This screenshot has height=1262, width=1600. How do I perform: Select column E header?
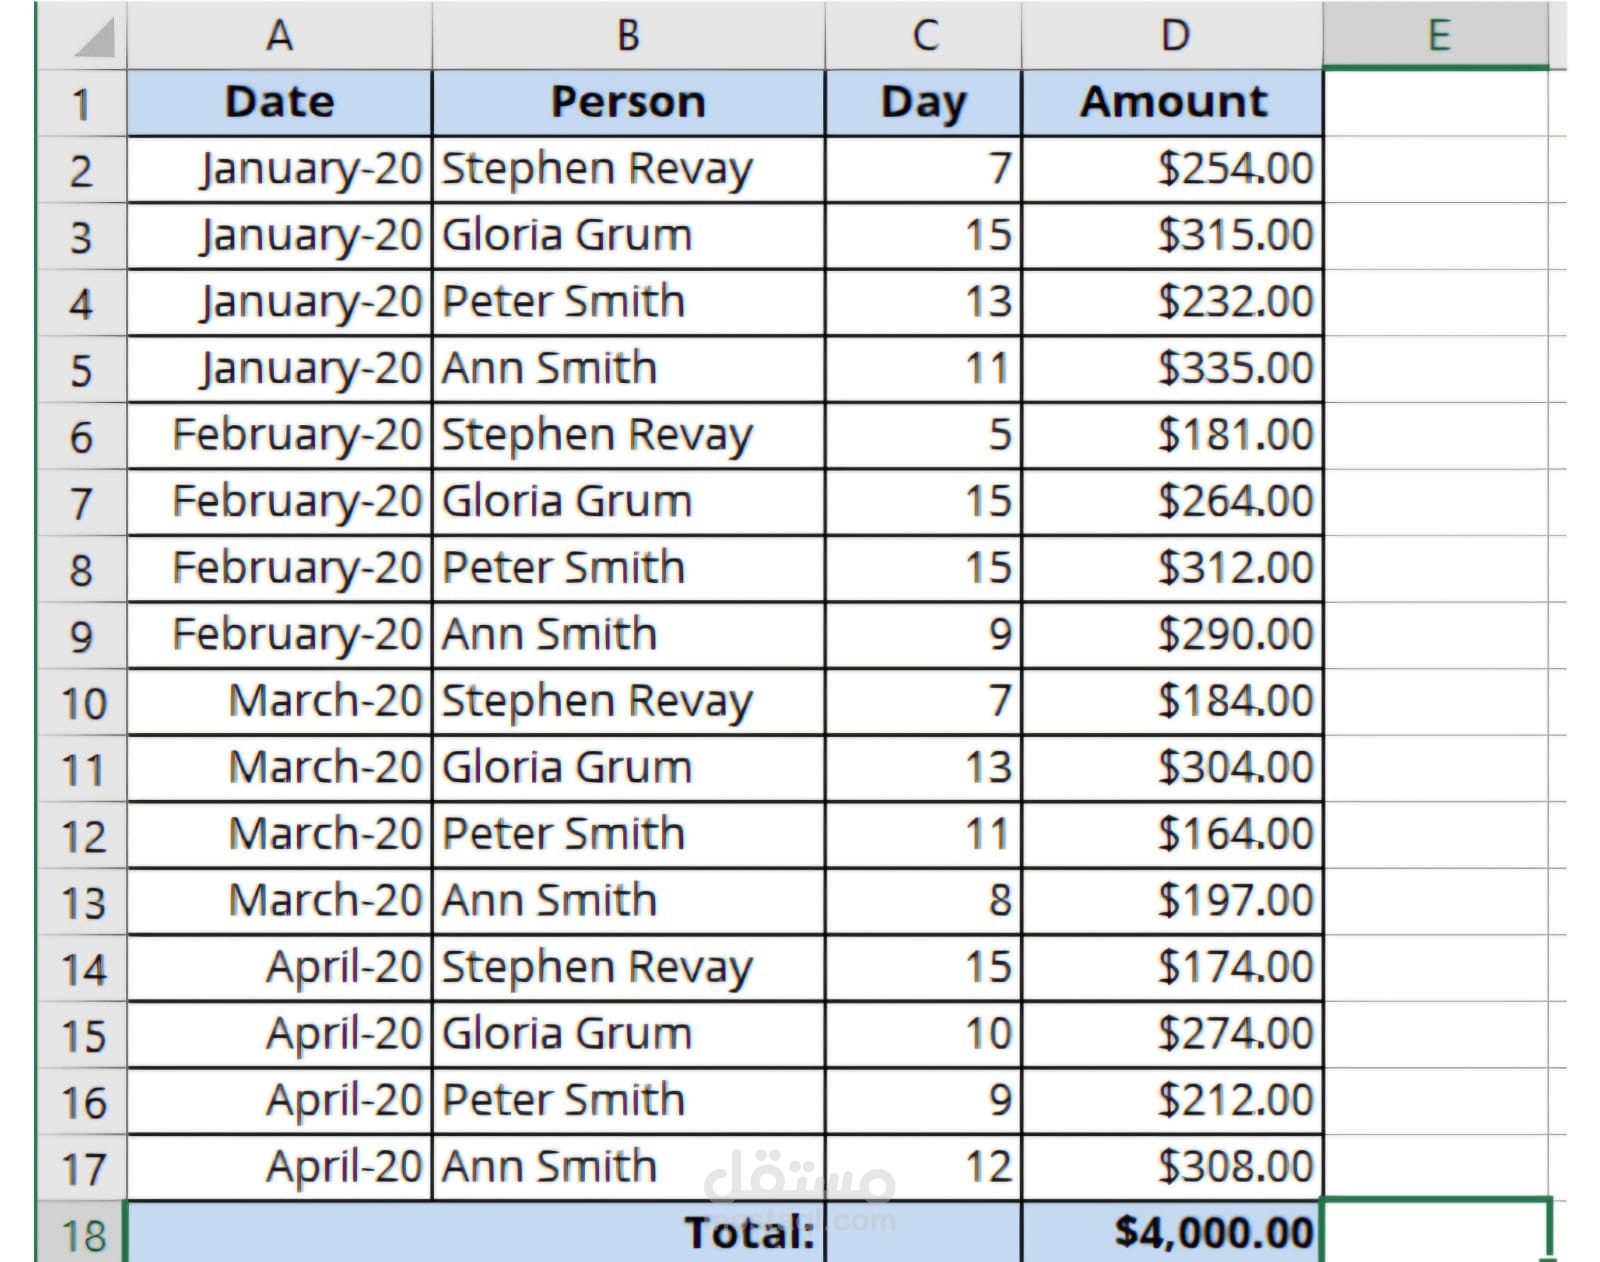[x=1436, y=36]
